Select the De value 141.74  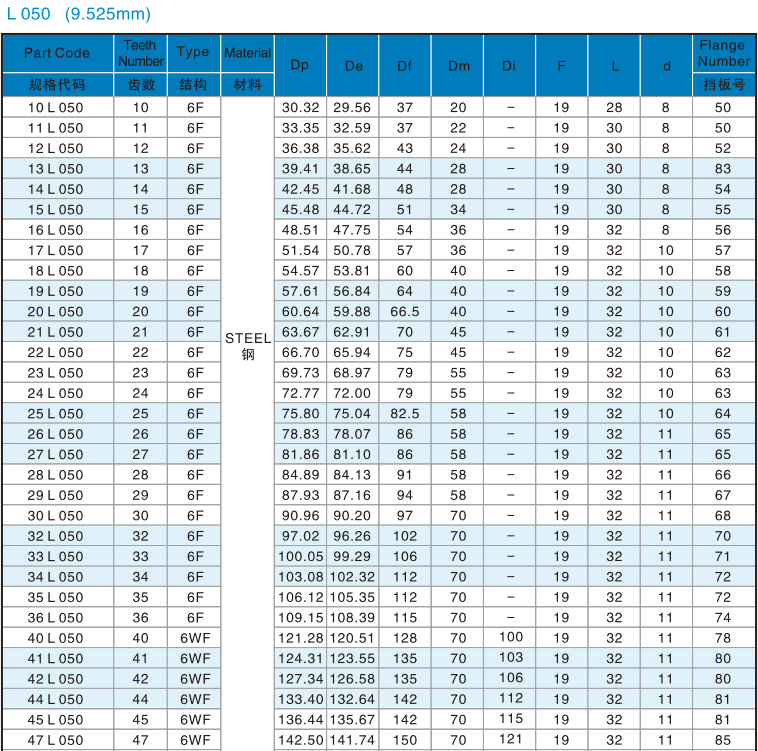[352, 740]
